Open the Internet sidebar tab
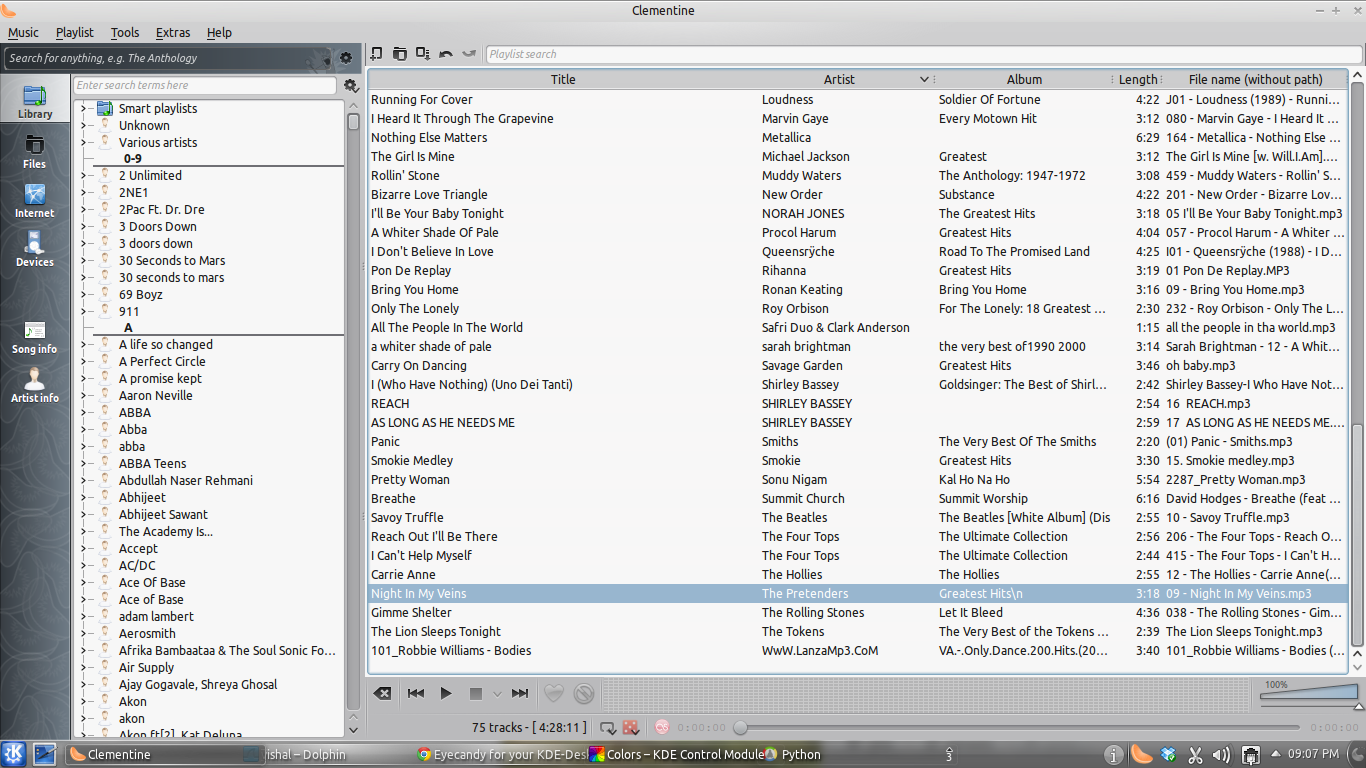This screenshot has height=768, width=1366. 35,201
